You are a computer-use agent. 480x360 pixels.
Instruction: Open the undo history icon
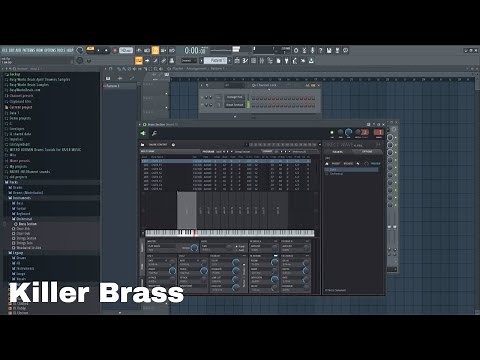296,50
